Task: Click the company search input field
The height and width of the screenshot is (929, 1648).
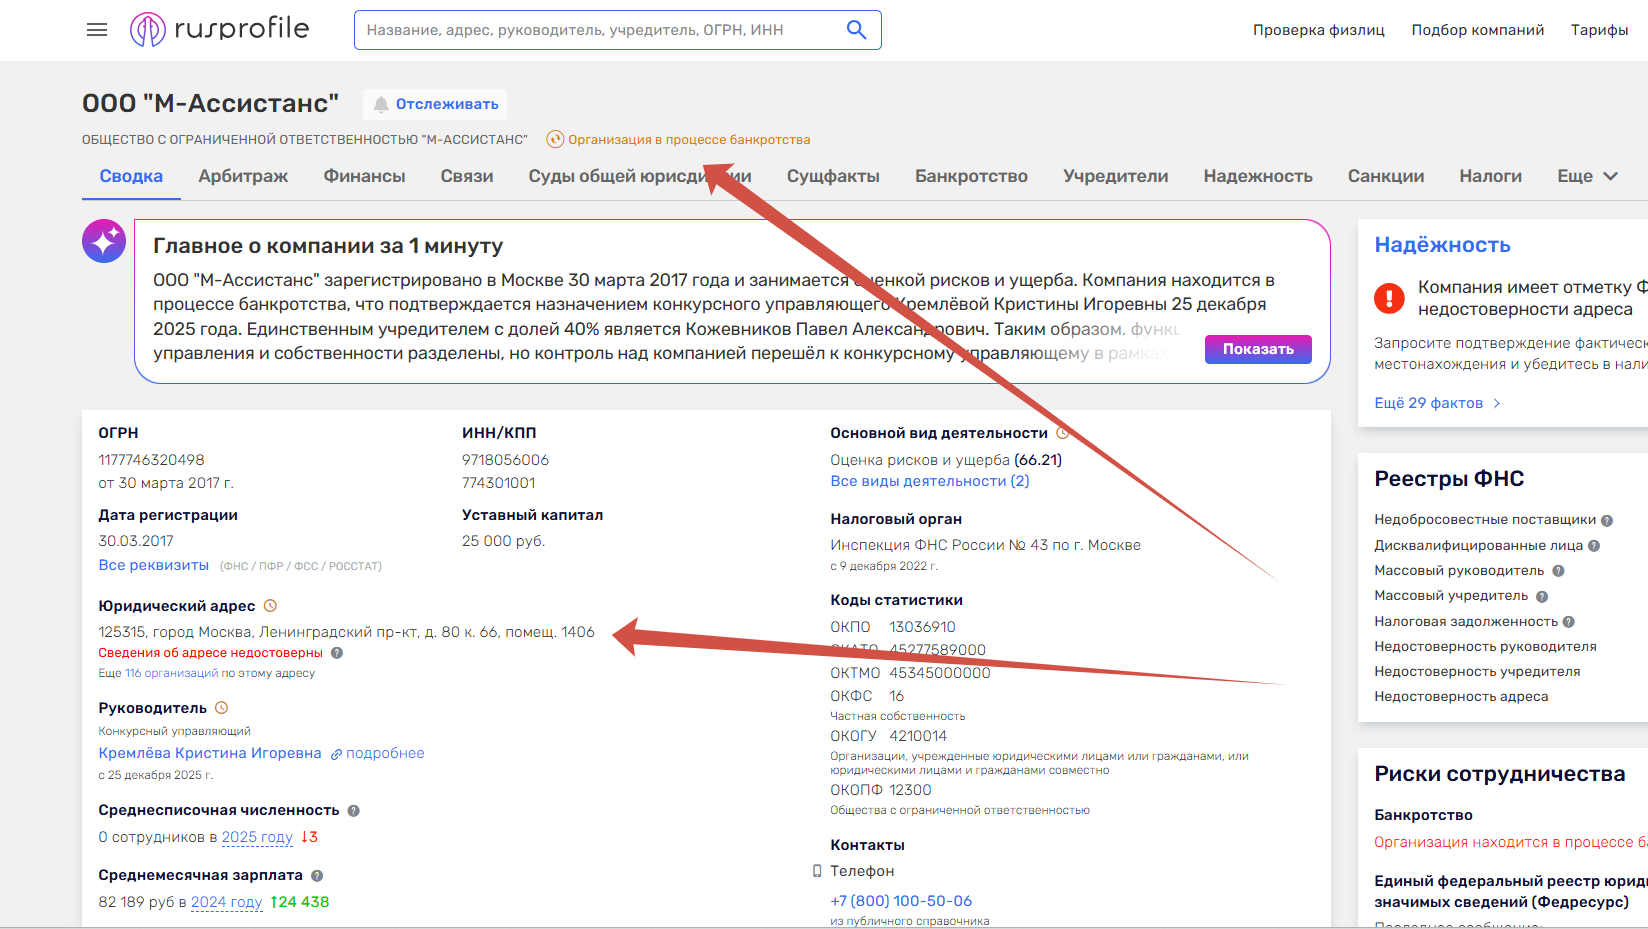Action: [x=600, y=30]
